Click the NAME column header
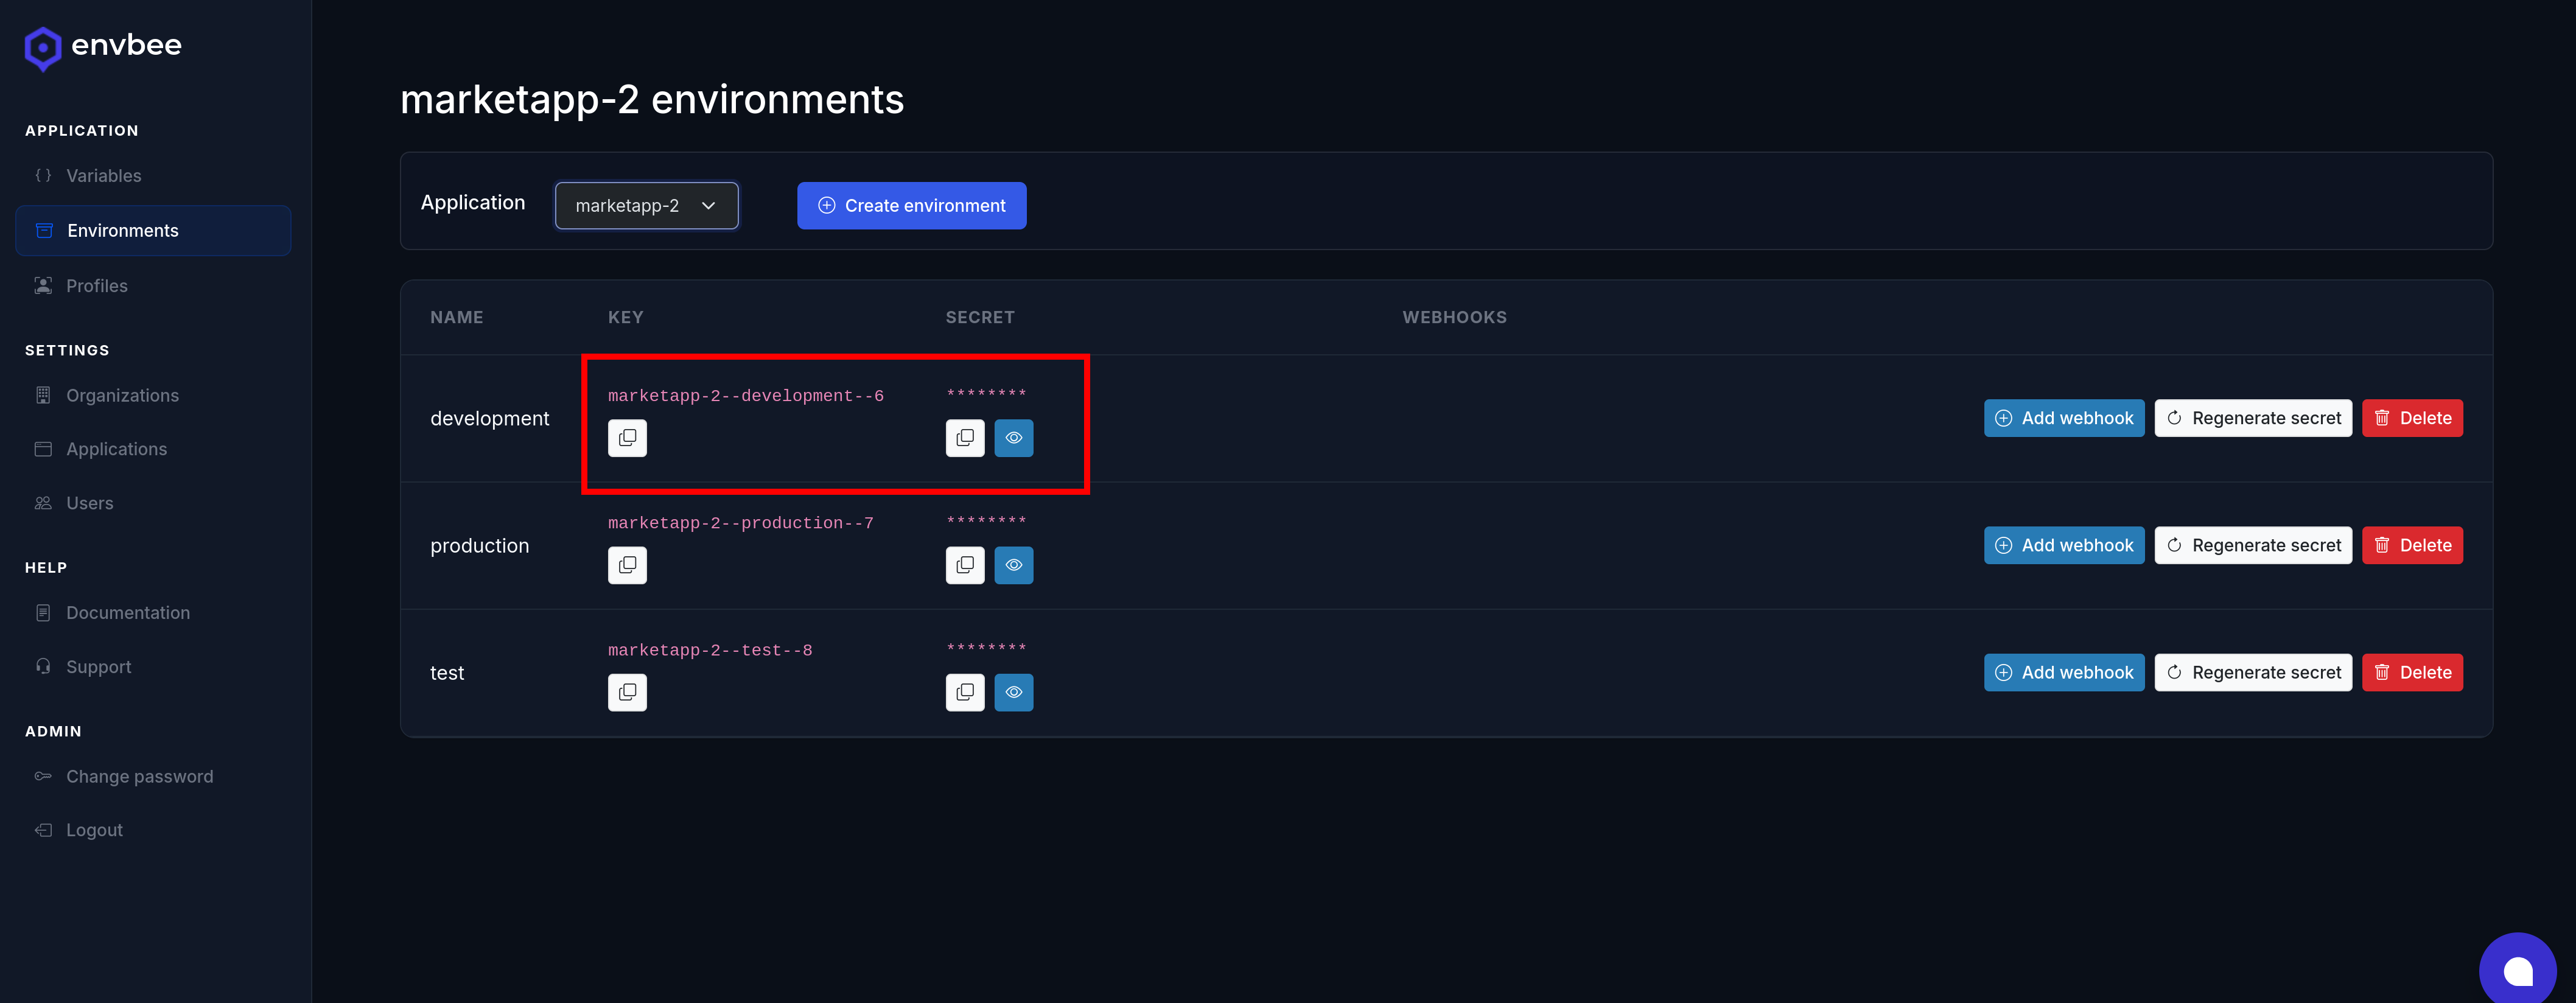The image size is (2576, 1003). [457, 317]
